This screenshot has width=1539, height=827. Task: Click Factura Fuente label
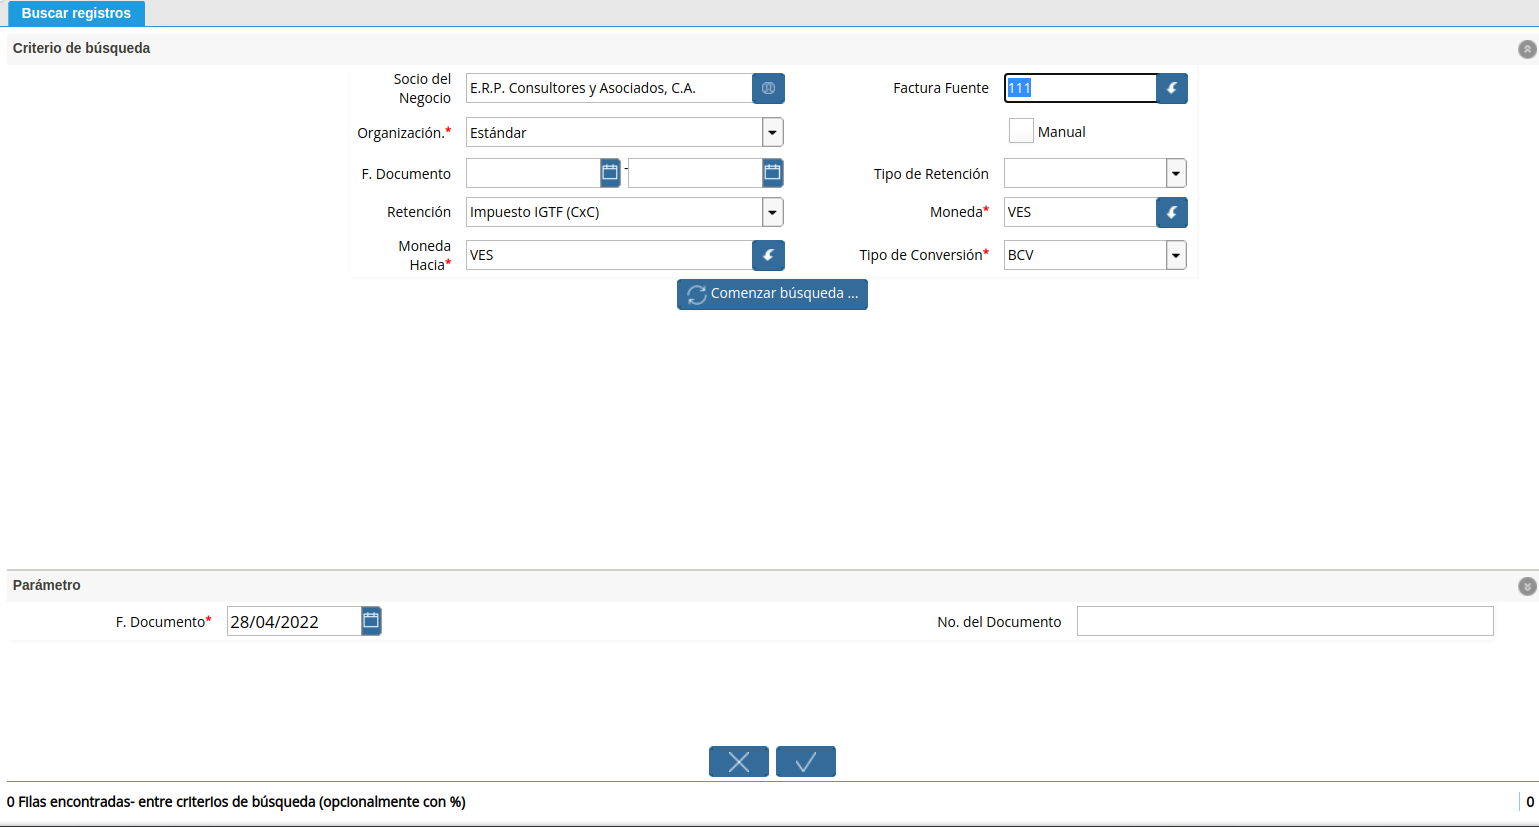click(x=941, y=88)
